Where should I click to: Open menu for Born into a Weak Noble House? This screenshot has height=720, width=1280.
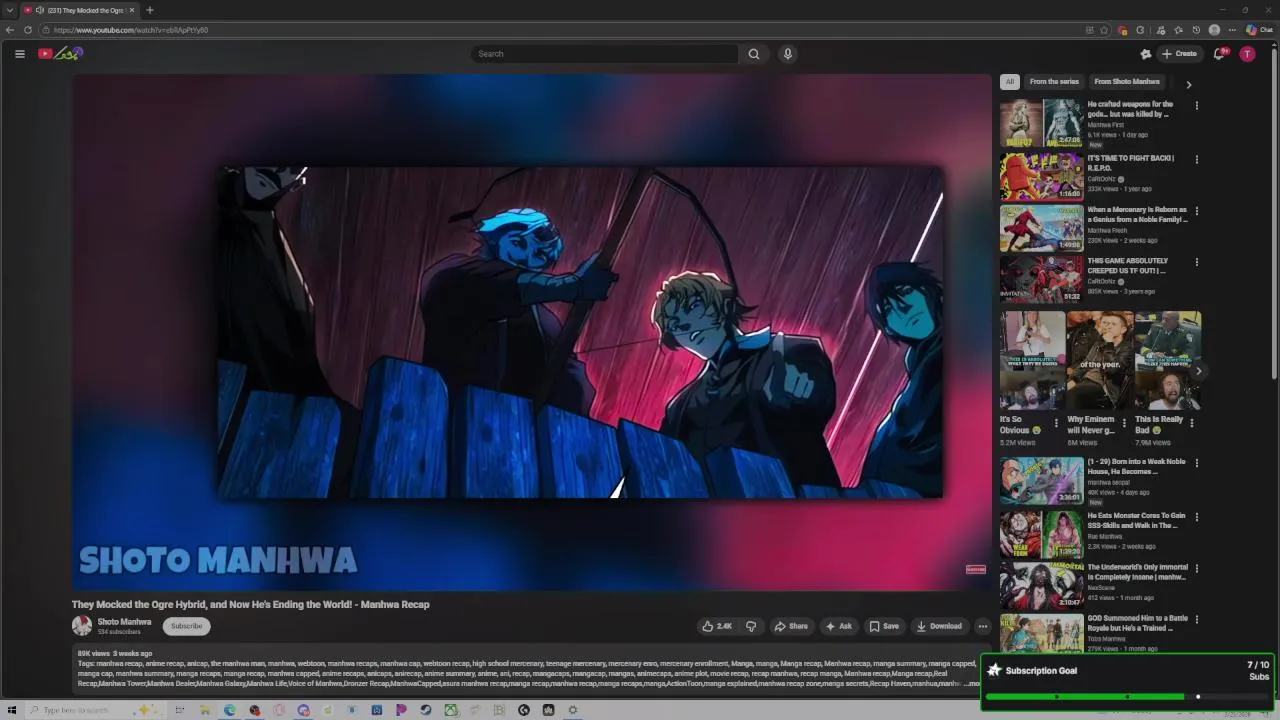click(1196, 463)
